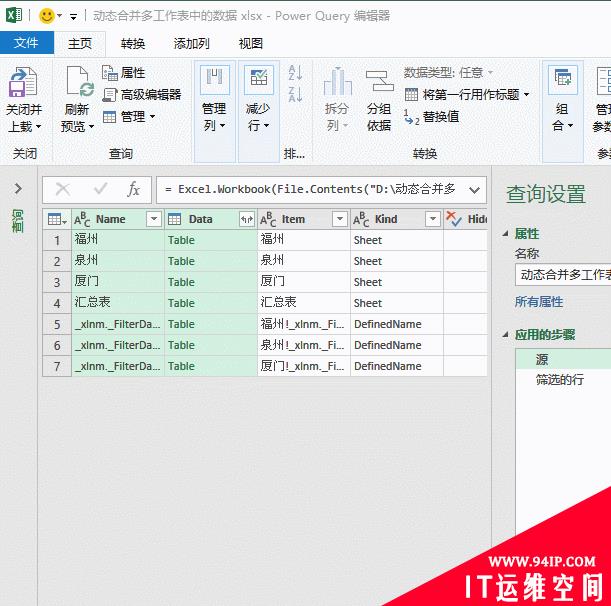
Task: Expand the Data column with expand icon
Action: 247,219
